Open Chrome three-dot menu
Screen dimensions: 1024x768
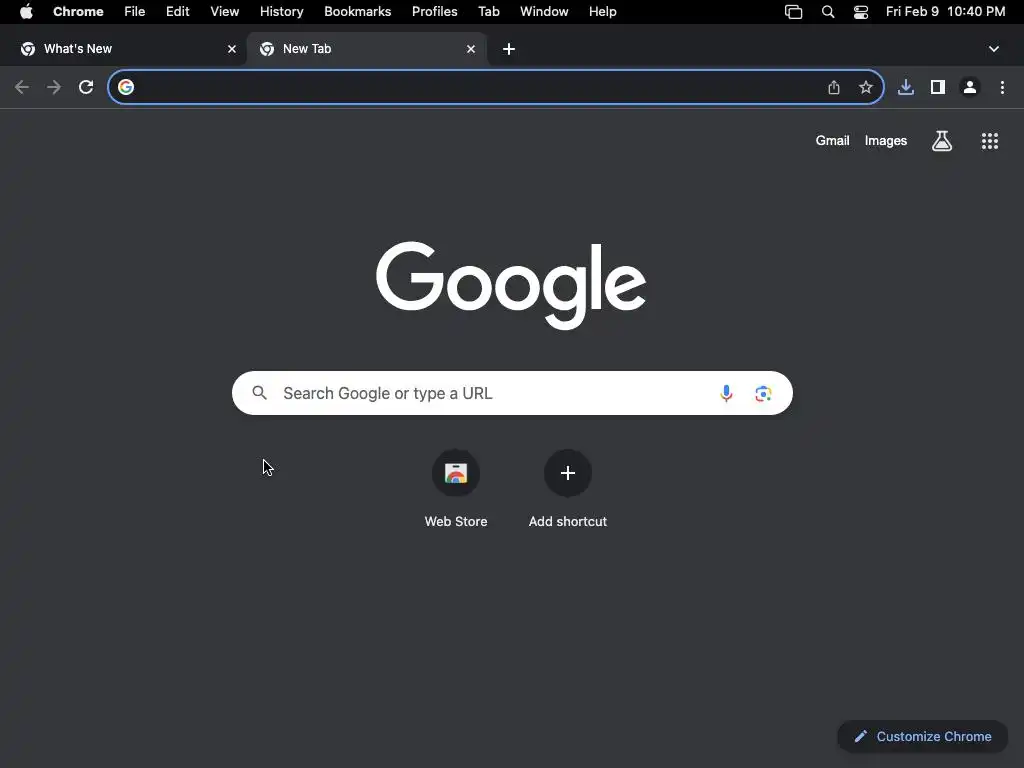(x=1002, y=87)
